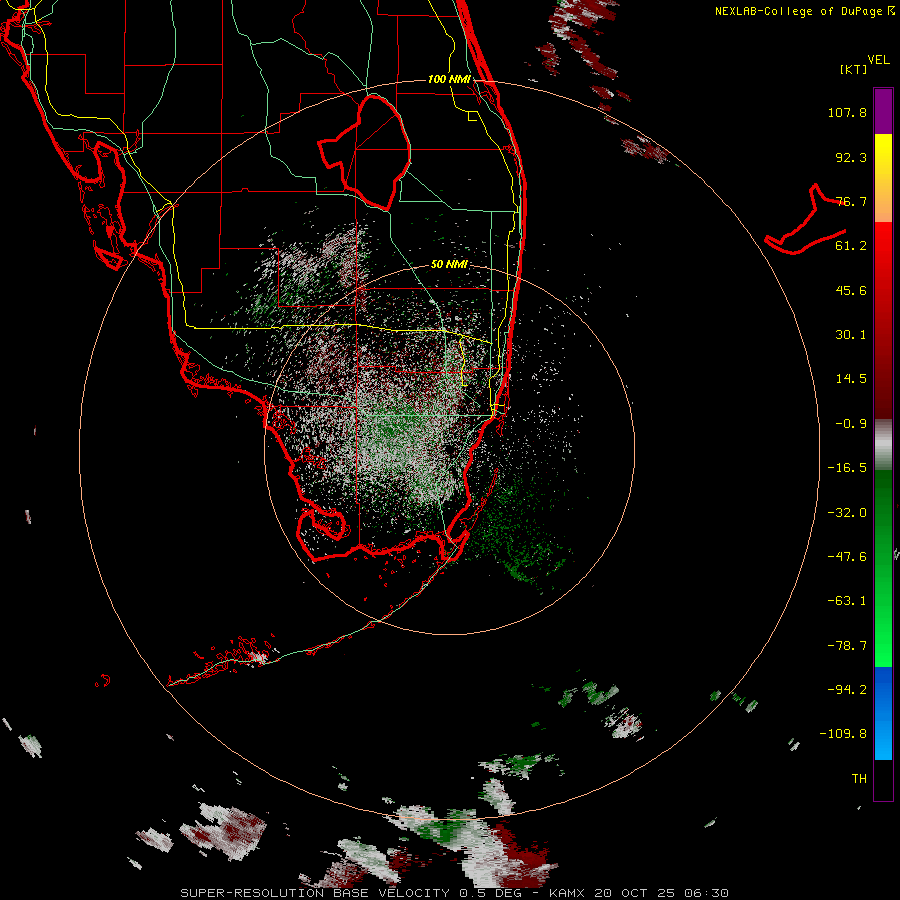Select the 30.1 scale value
The image size is (900, 900).
click(x=851, y=335)
